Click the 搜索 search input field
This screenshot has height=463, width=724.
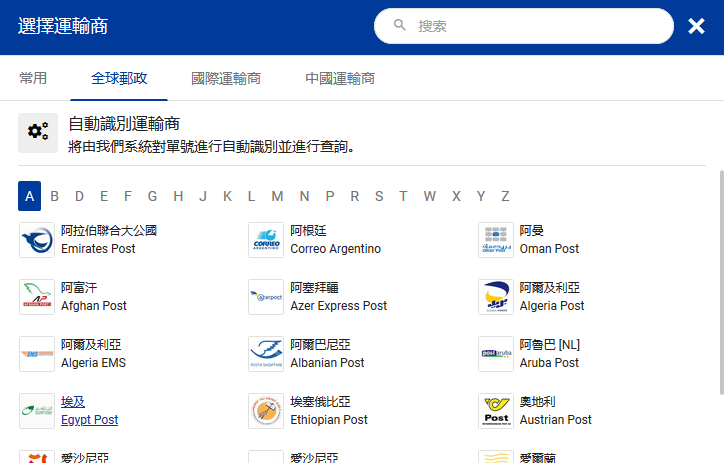pyautogui.click(x=524, y=26)
